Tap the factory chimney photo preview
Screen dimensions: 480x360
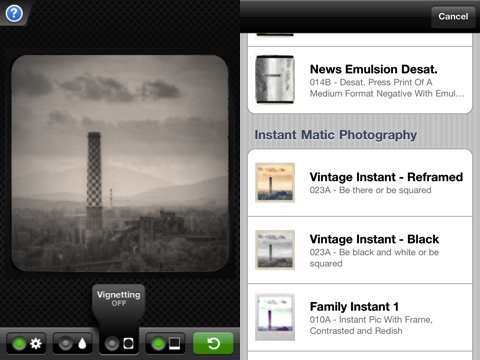[x=120, y=163]
